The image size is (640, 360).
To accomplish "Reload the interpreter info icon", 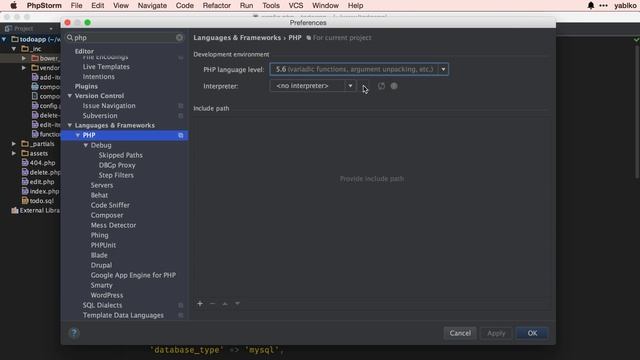I will click(381, 86).
